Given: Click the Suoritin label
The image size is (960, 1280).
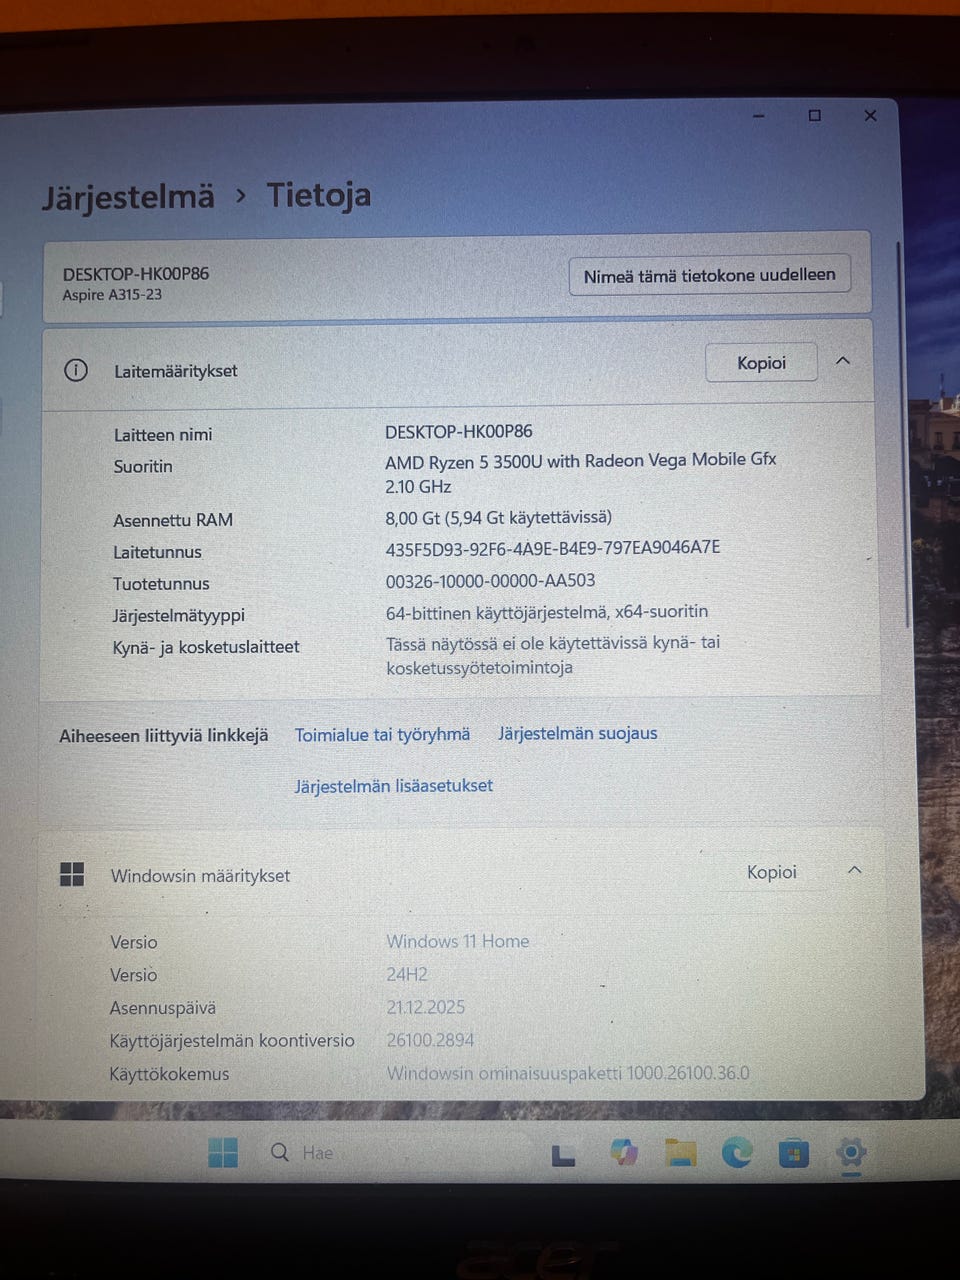Looking at the screenshot, I should tap(143, 466).
